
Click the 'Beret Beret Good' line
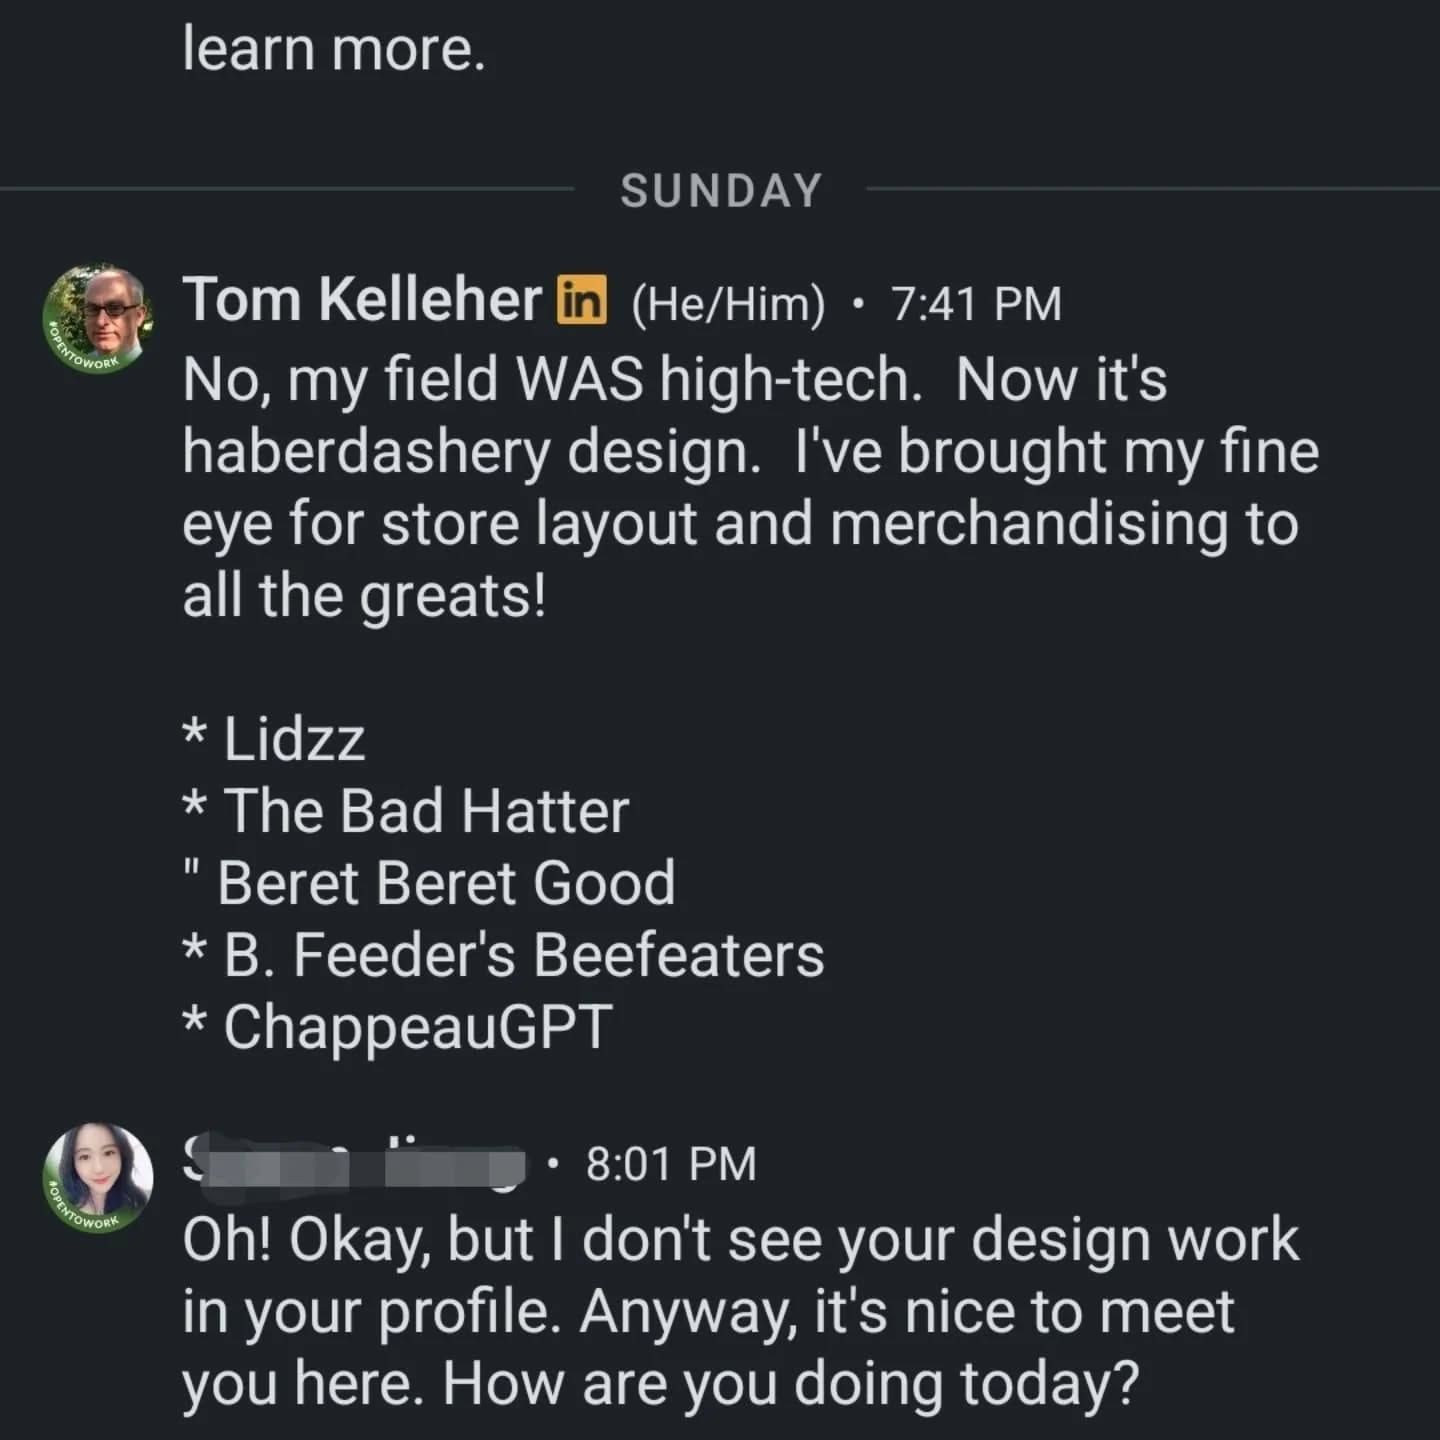pos(429,883)
